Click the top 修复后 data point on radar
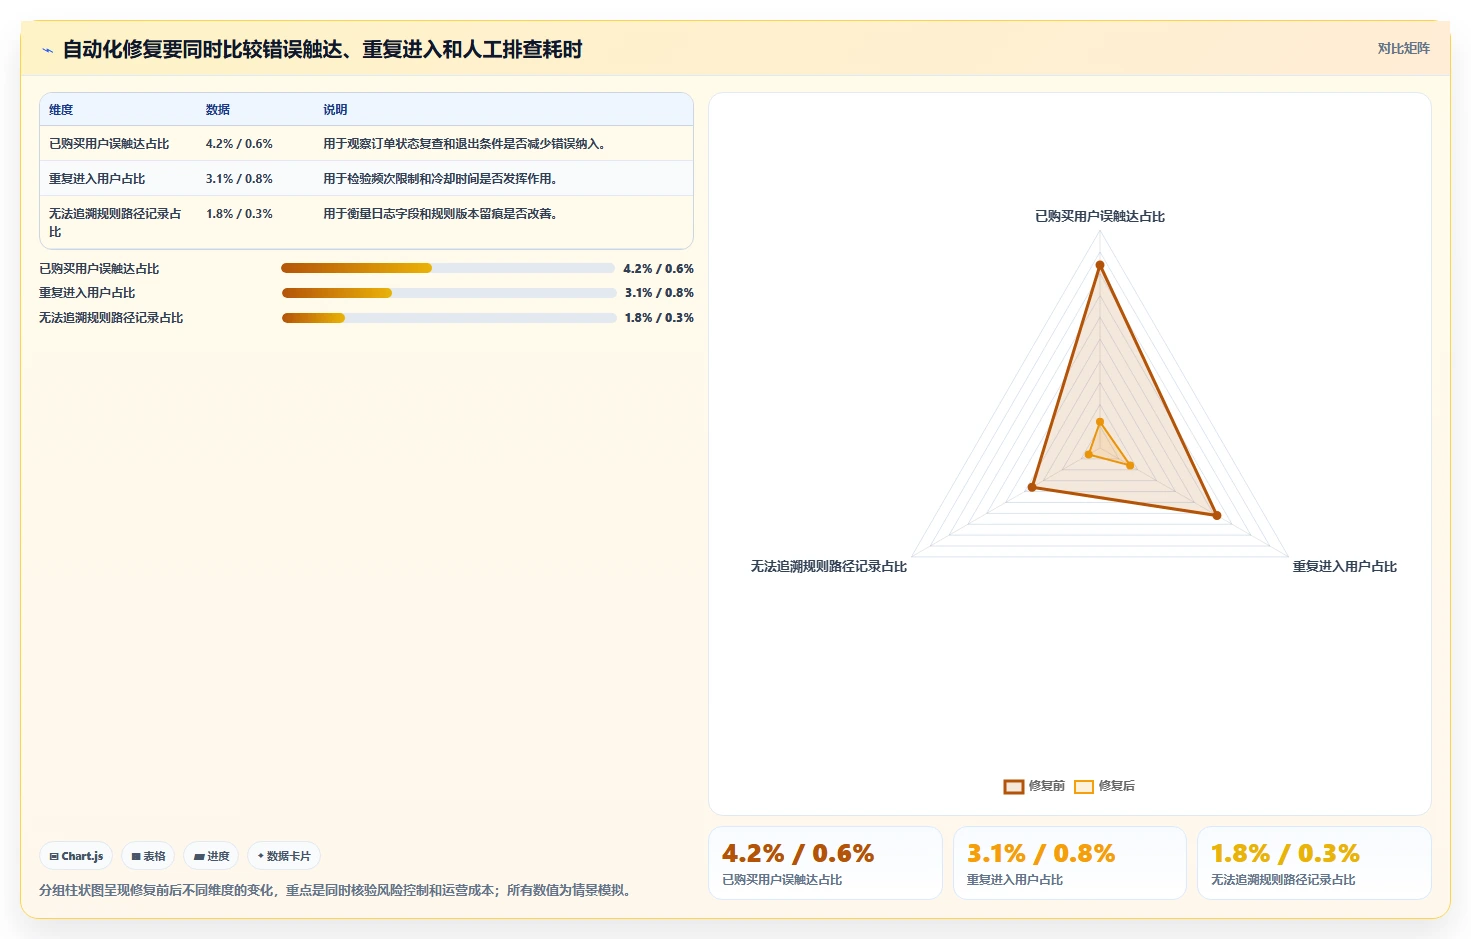This screenshot has height=939, width=1471. pos(1100,422)
